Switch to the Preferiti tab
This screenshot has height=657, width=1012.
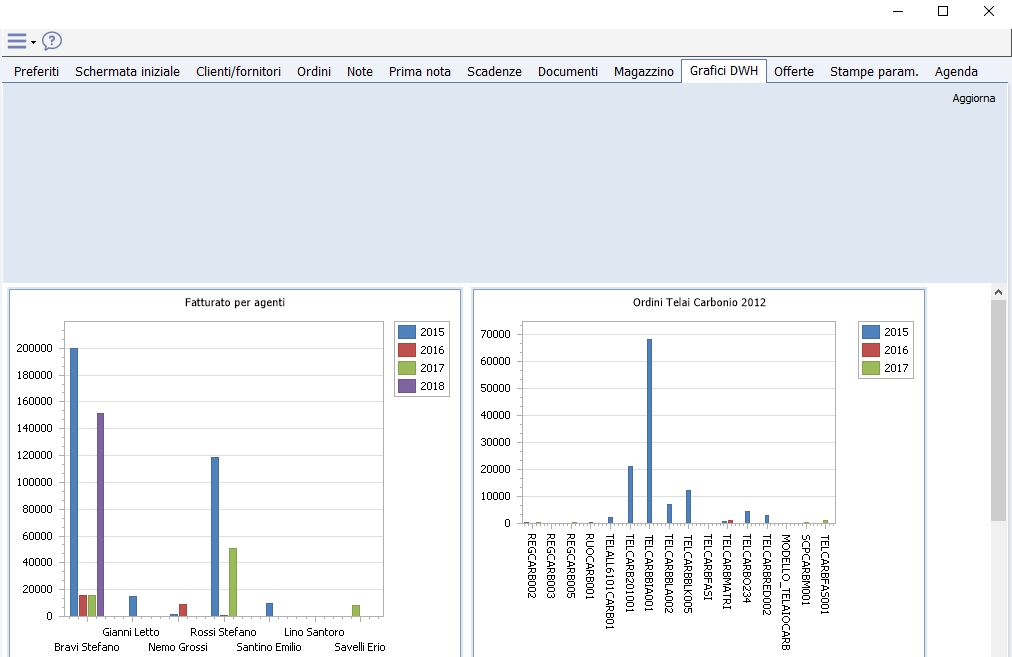pos(36,72)
